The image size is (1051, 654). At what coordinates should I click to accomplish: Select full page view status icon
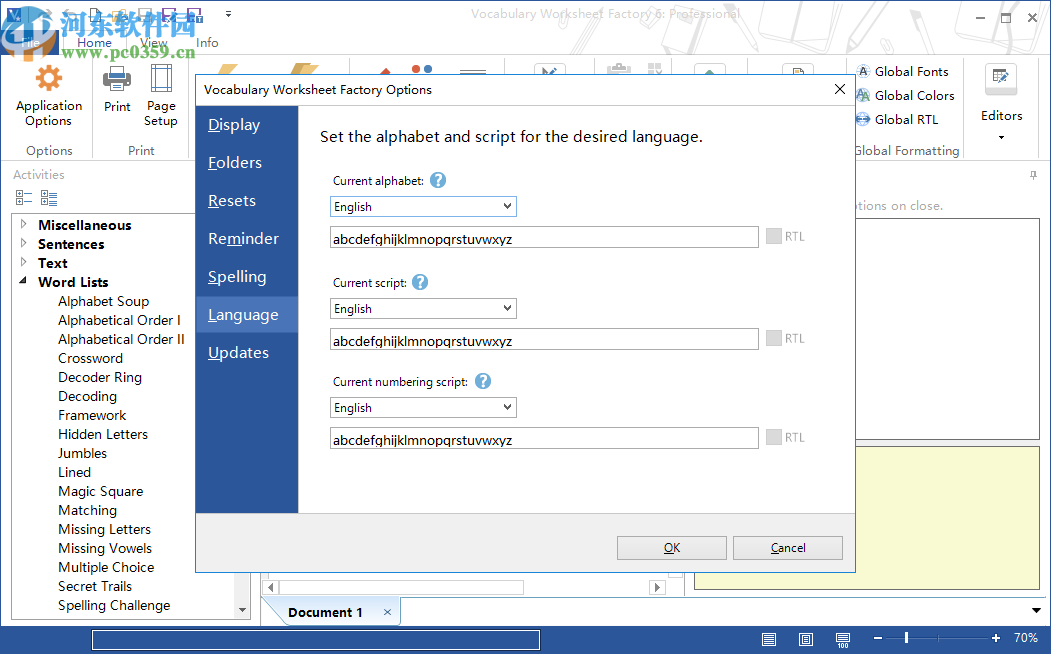(806, 639)
